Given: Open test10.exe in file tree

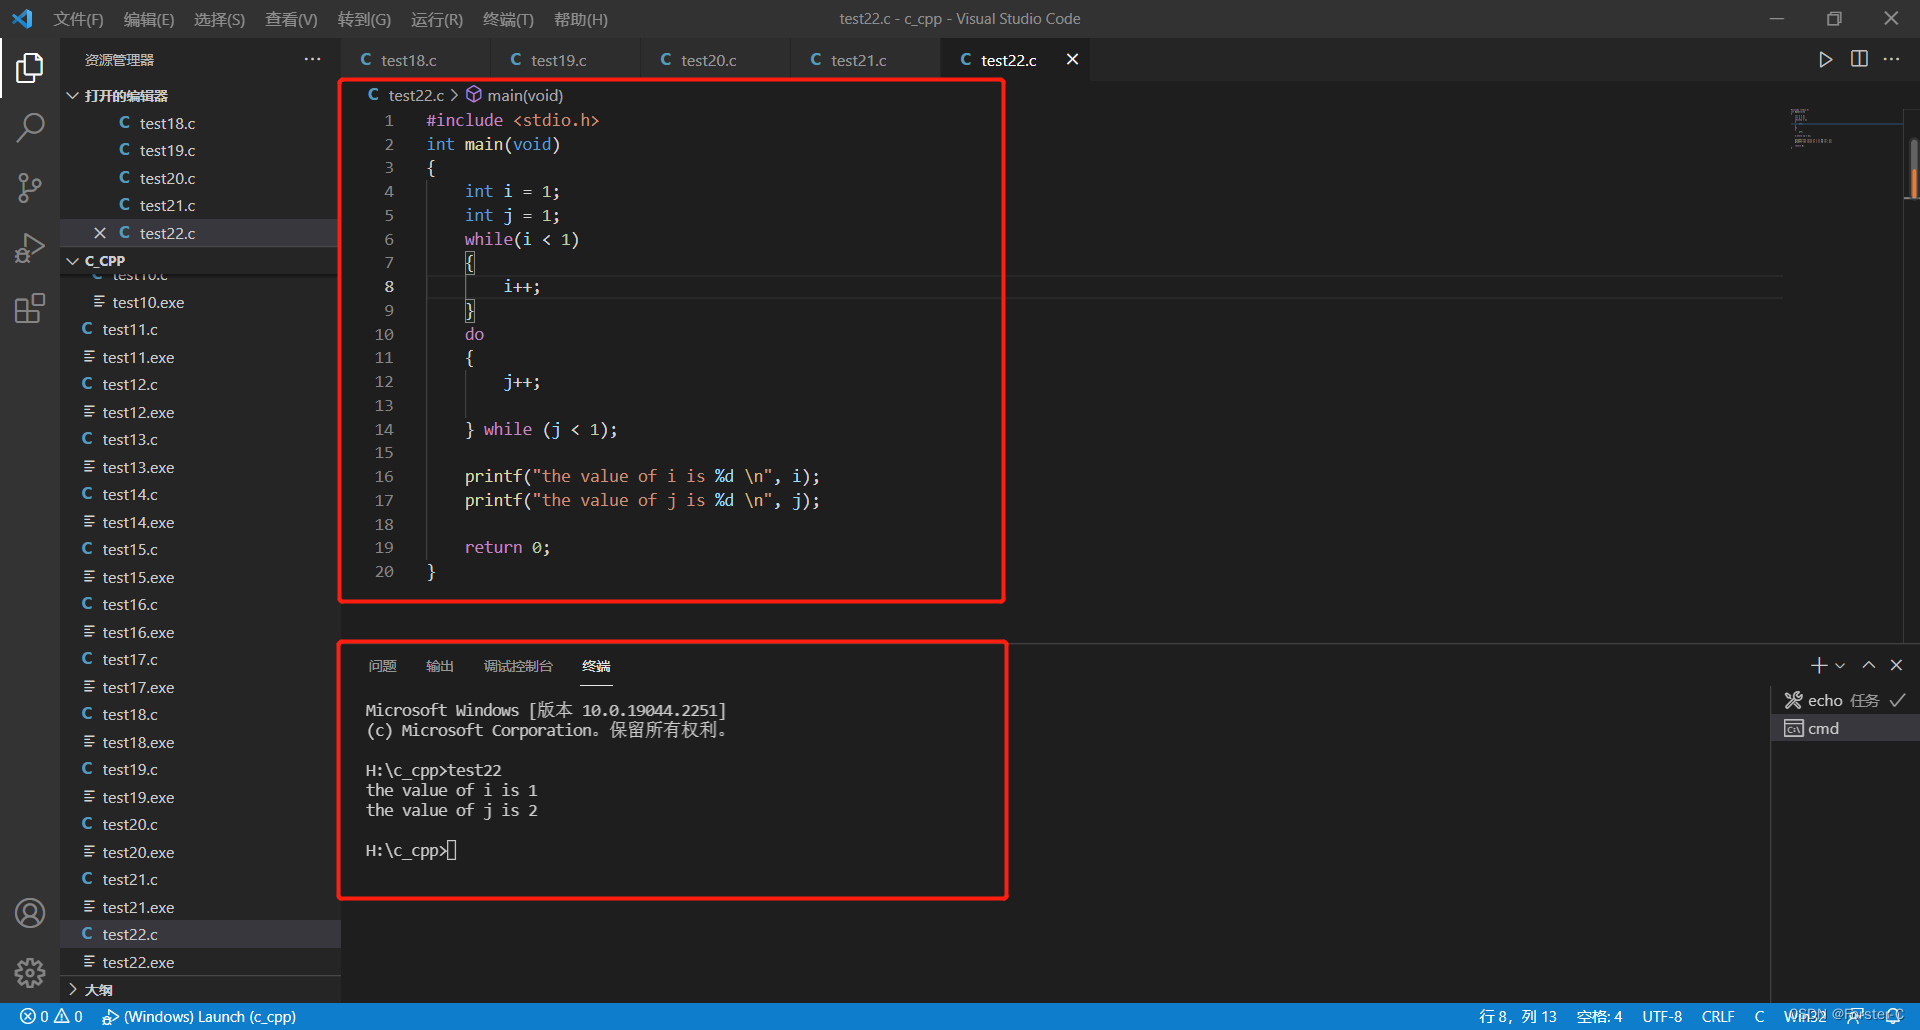Looking at the screenshot, I should pos(200,303).
